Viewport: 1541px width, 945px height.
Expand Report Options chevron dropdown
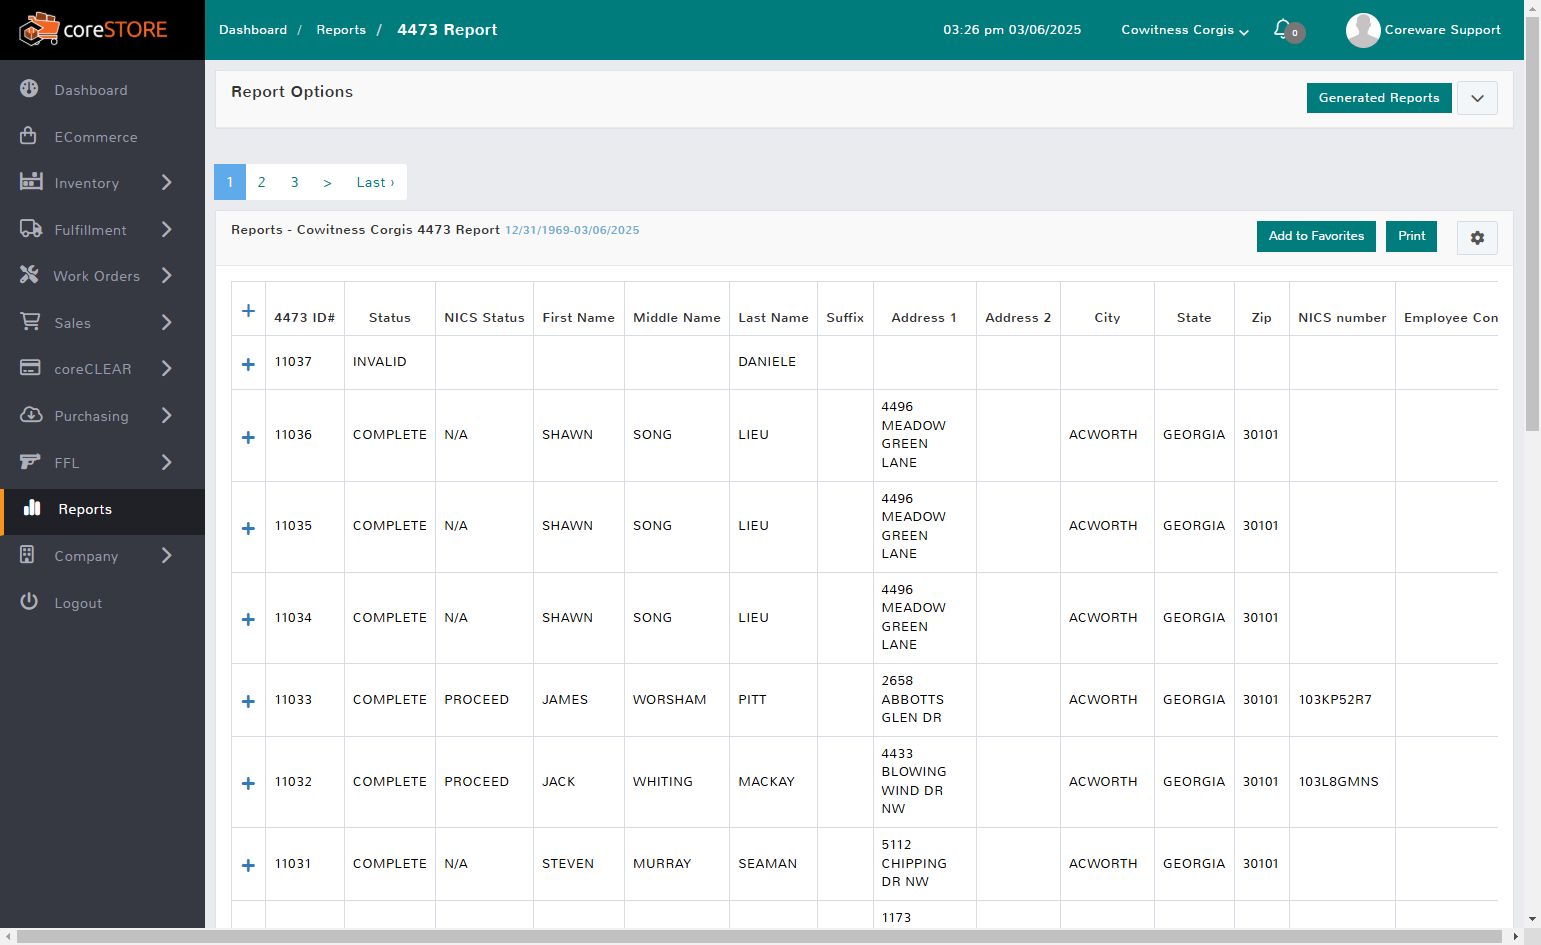(x=1477, y=98)
